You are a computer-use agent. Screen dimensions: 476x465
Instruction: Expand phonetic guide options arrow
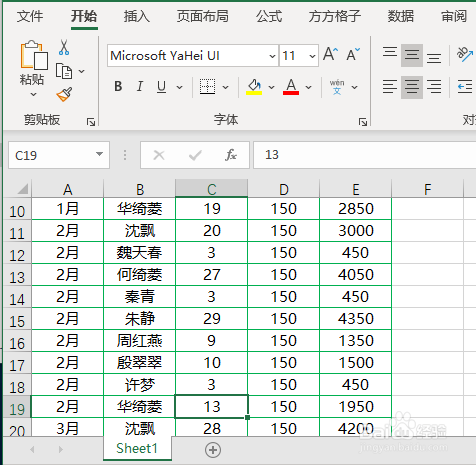pos(354,87)
